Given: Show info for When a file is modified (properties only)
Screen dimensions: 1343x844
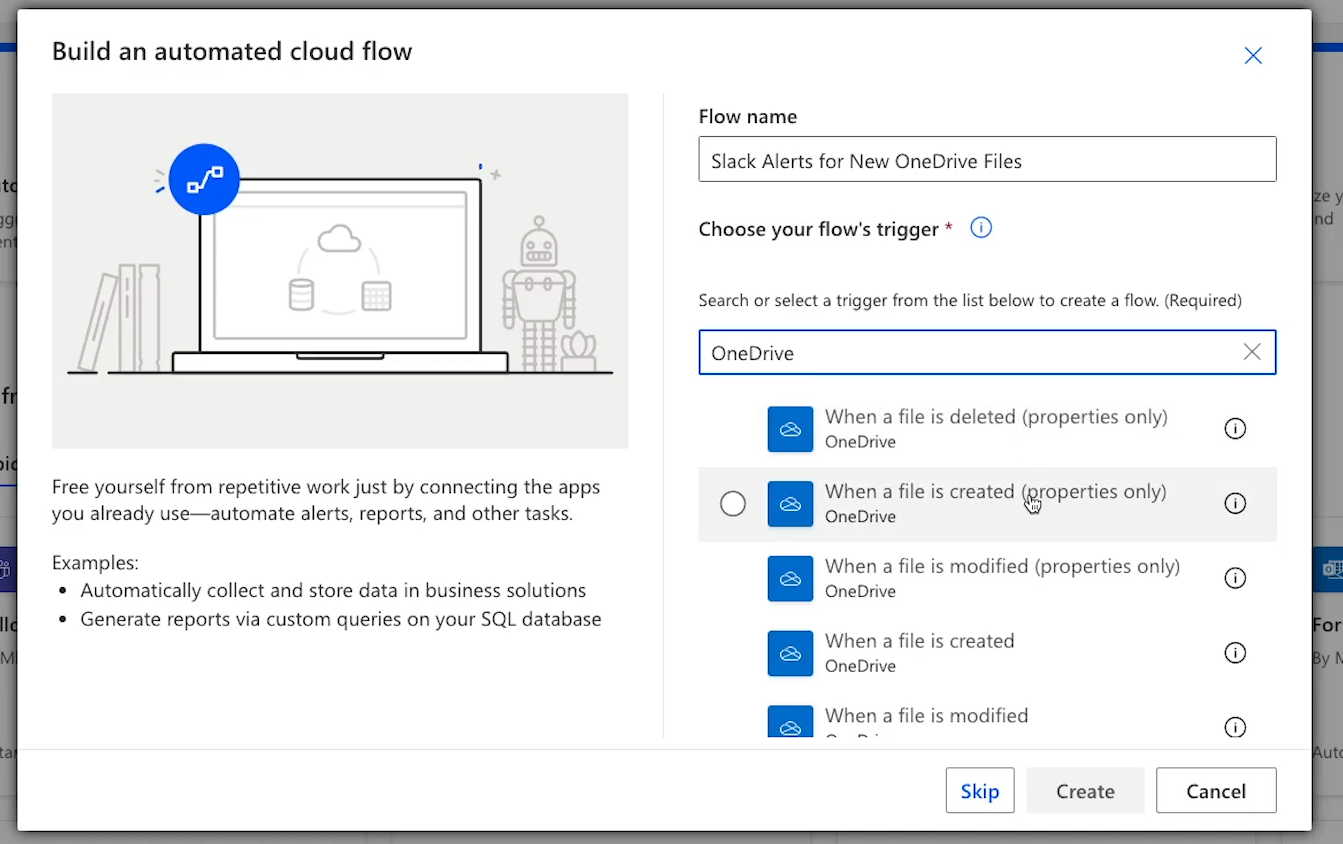Looking at the screenshot, I should coord(1235,578).
